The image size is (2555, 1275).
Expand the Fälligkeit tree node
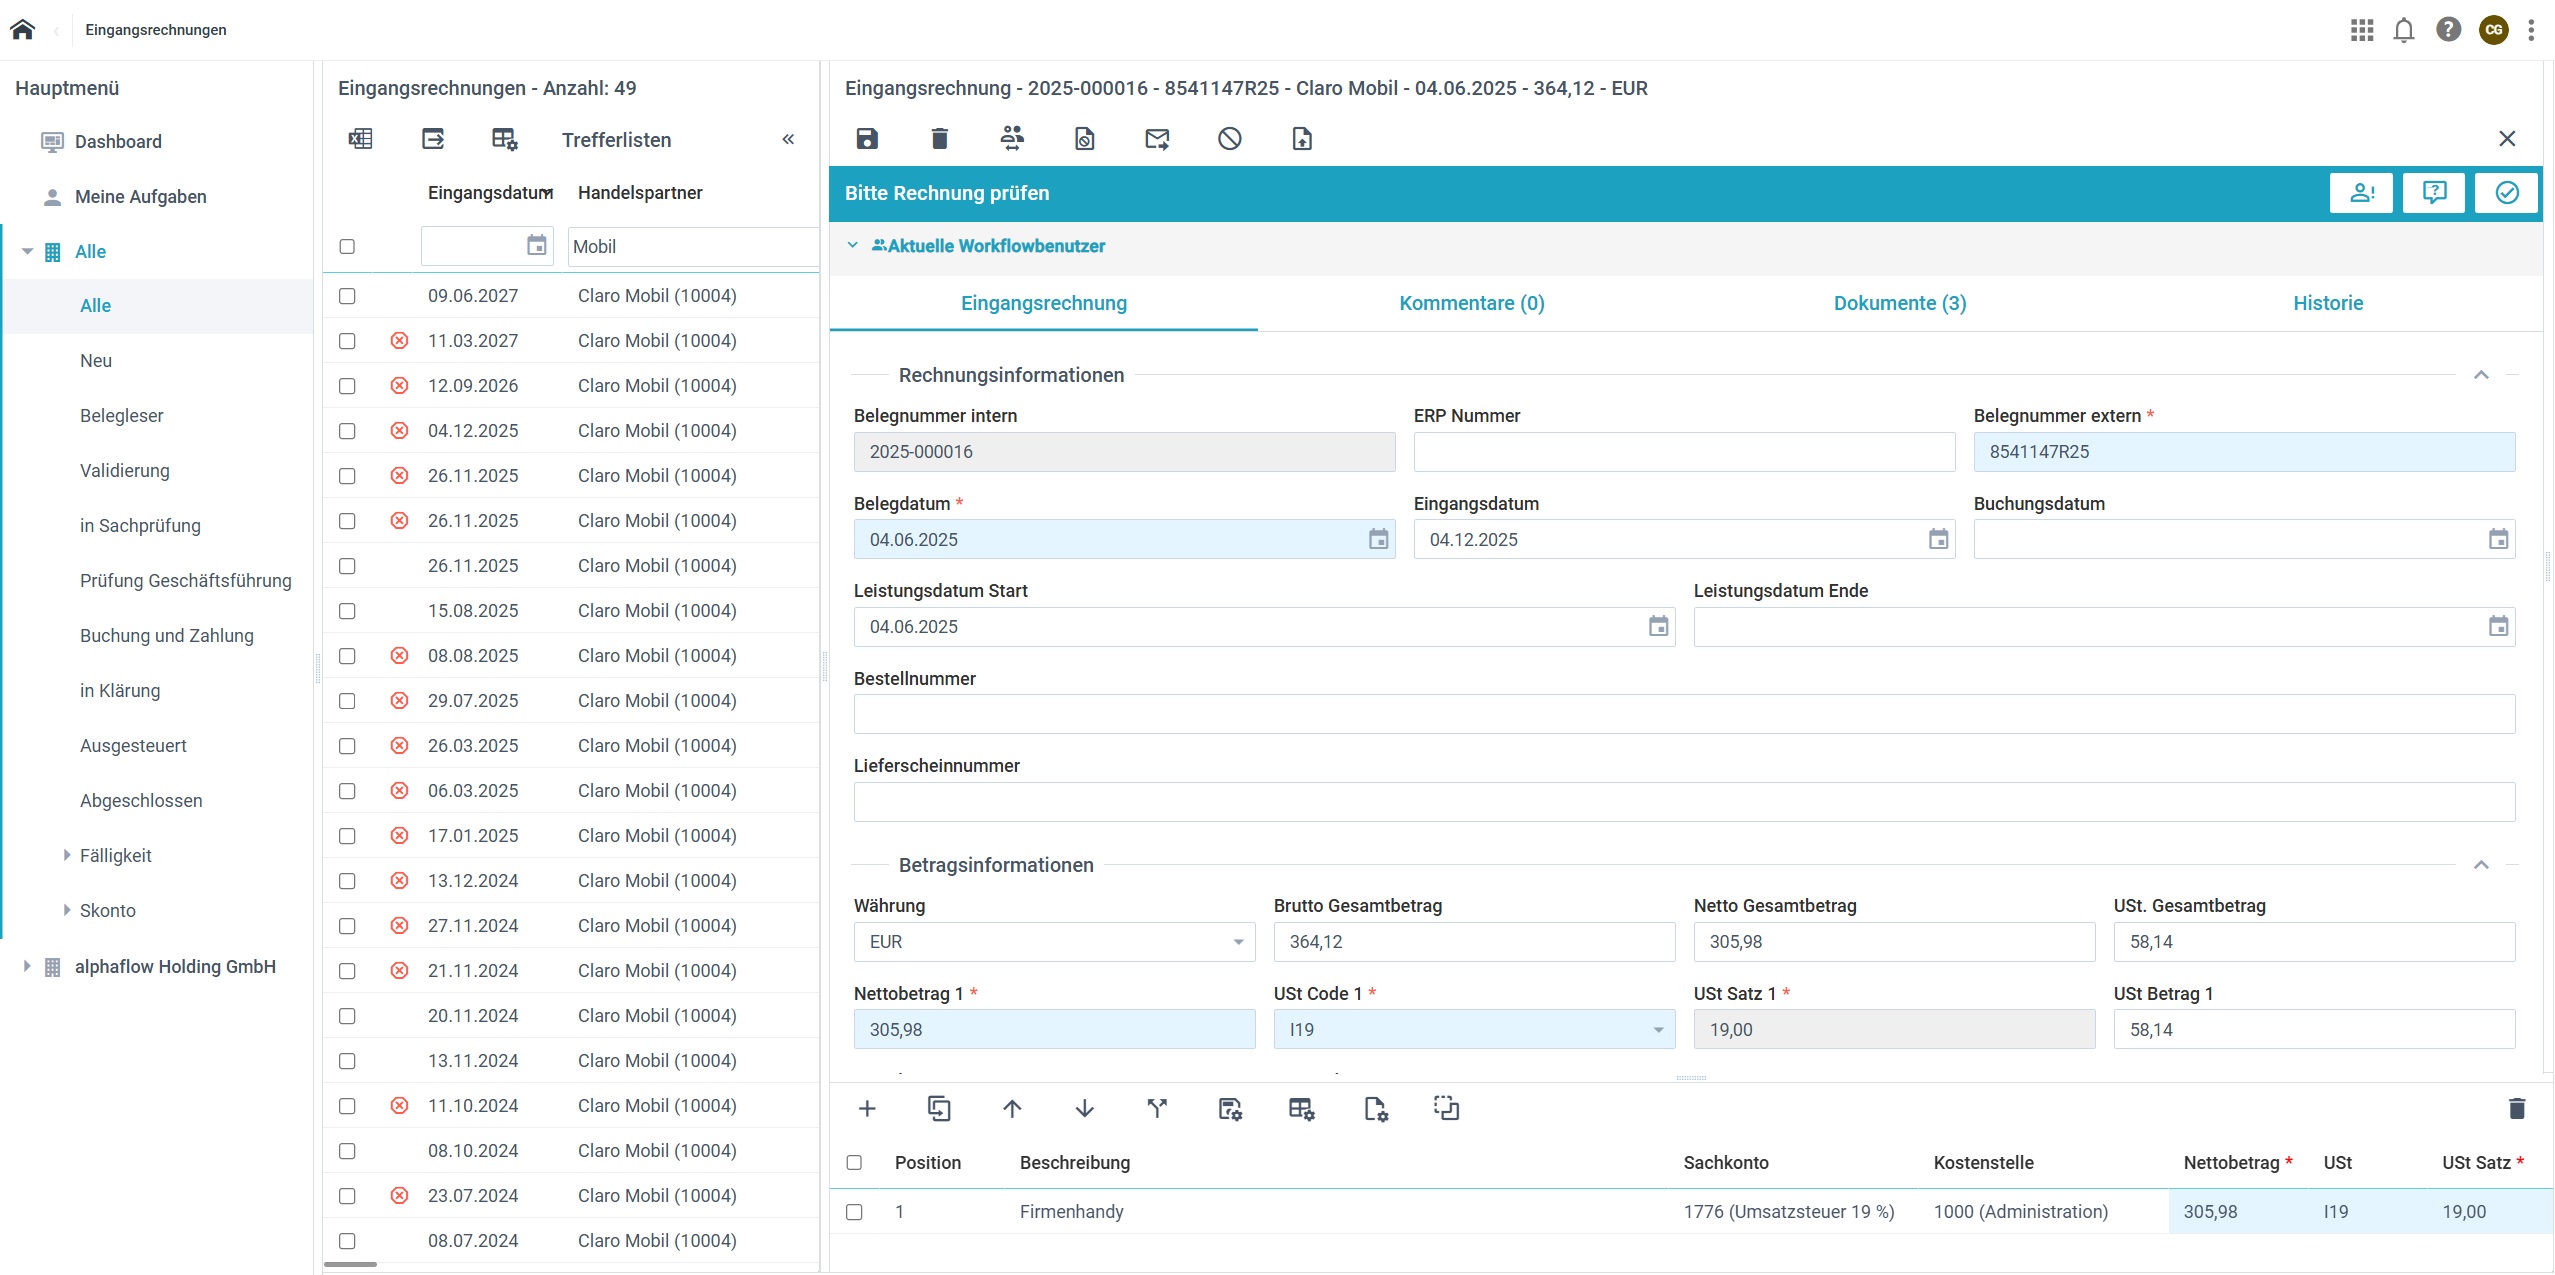67,855
